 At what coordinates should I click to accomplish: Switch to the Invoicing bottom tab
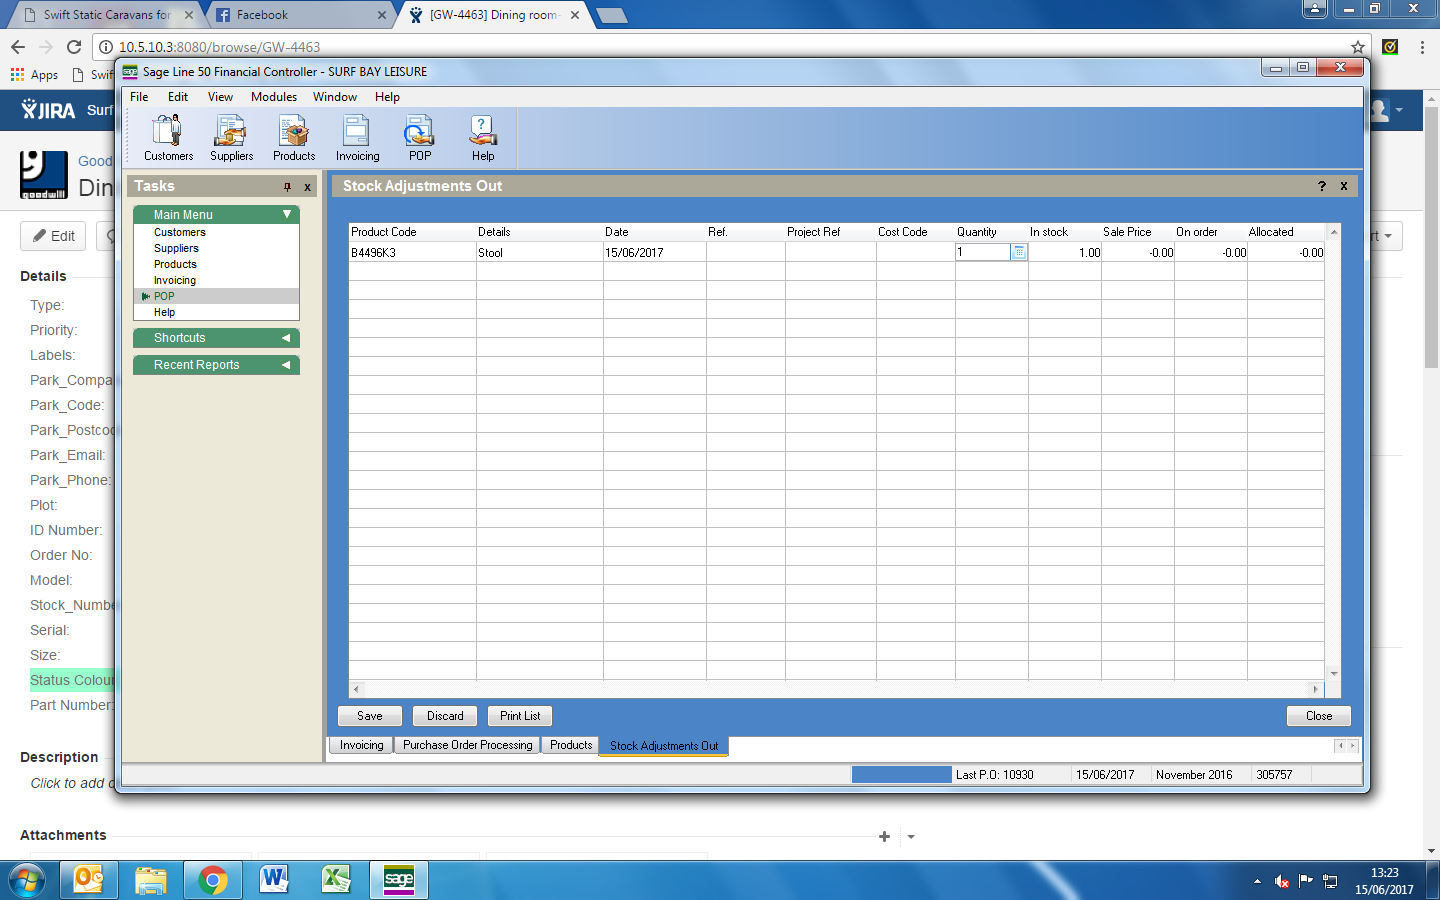click(361, 745)
